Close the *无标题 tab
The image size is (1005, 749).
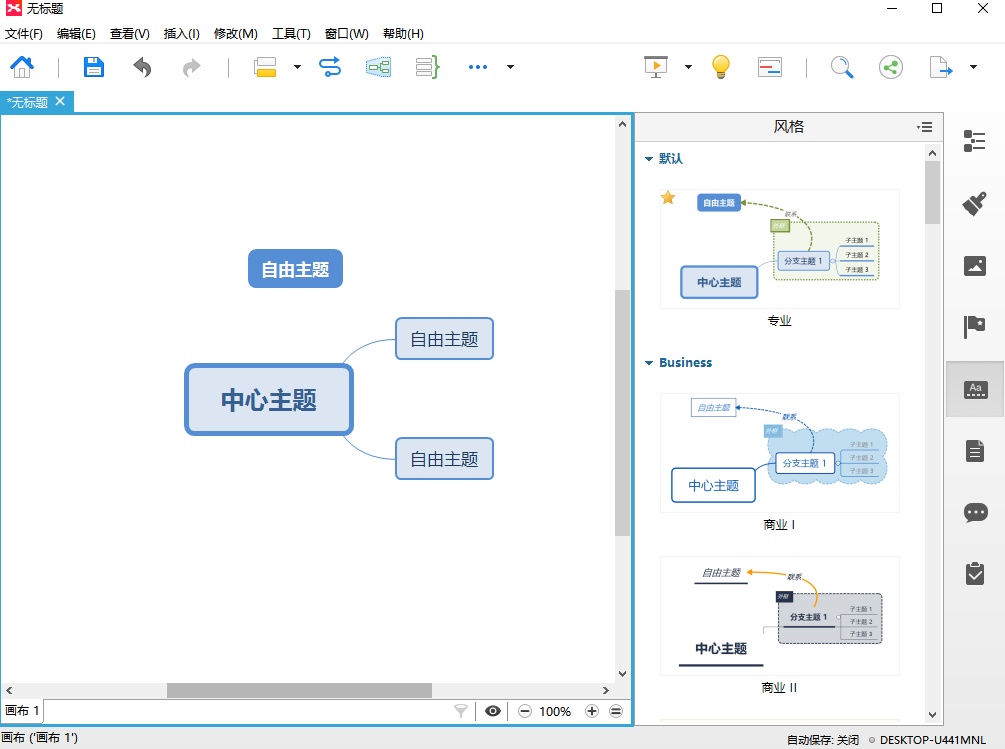[x=60, y=101]
